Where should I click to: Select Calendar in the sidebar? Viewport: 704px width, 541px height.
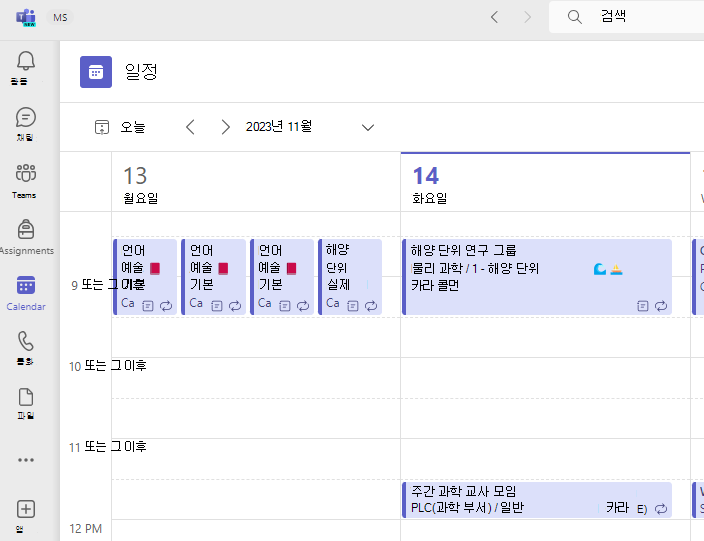pyautogui.click(x=26, y=293)
